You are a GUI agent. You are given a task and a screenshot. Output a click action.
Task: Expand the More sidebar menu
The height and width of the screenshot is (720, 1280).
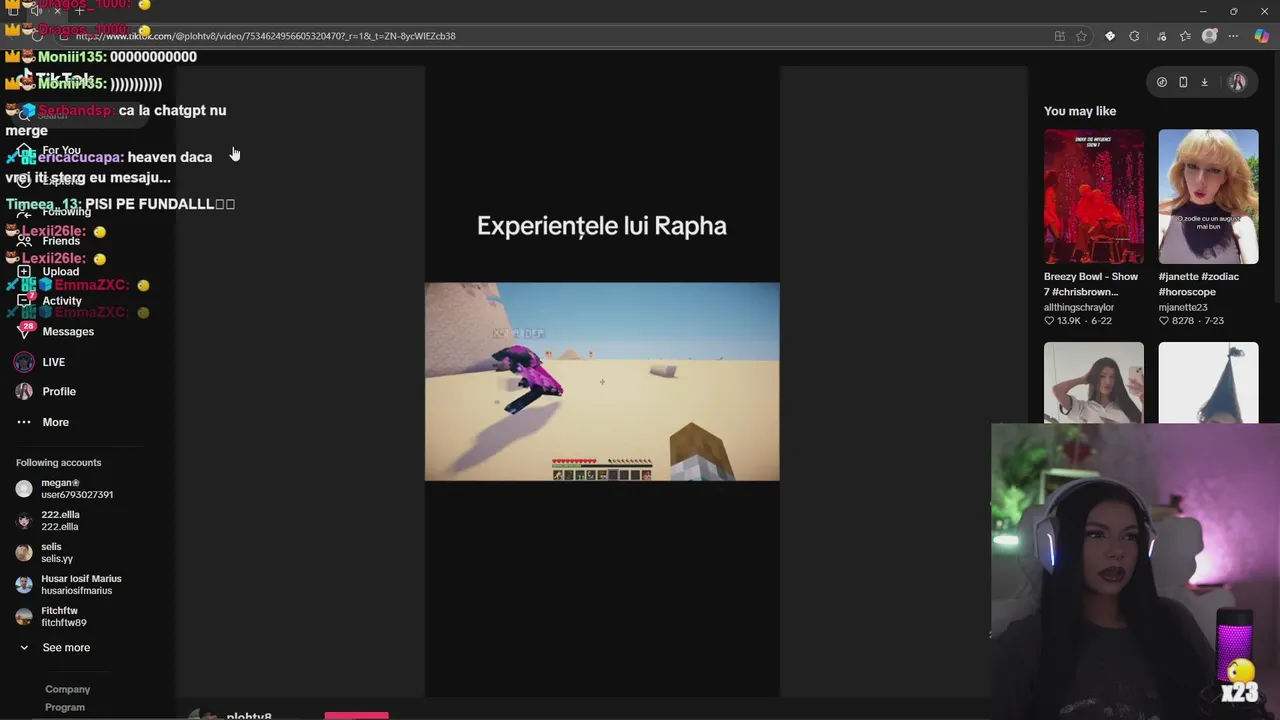56,422
